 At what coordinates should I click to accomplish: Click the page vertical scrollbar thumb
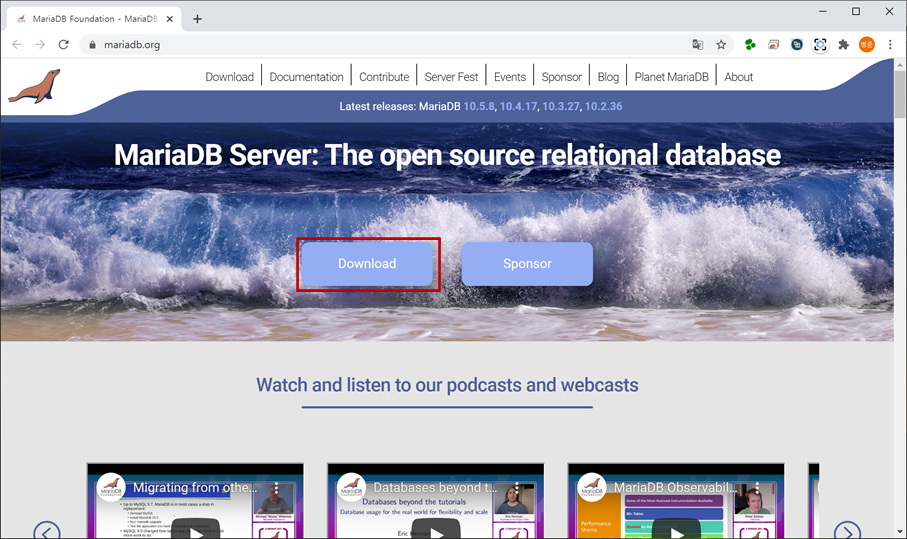pos(900,95)
